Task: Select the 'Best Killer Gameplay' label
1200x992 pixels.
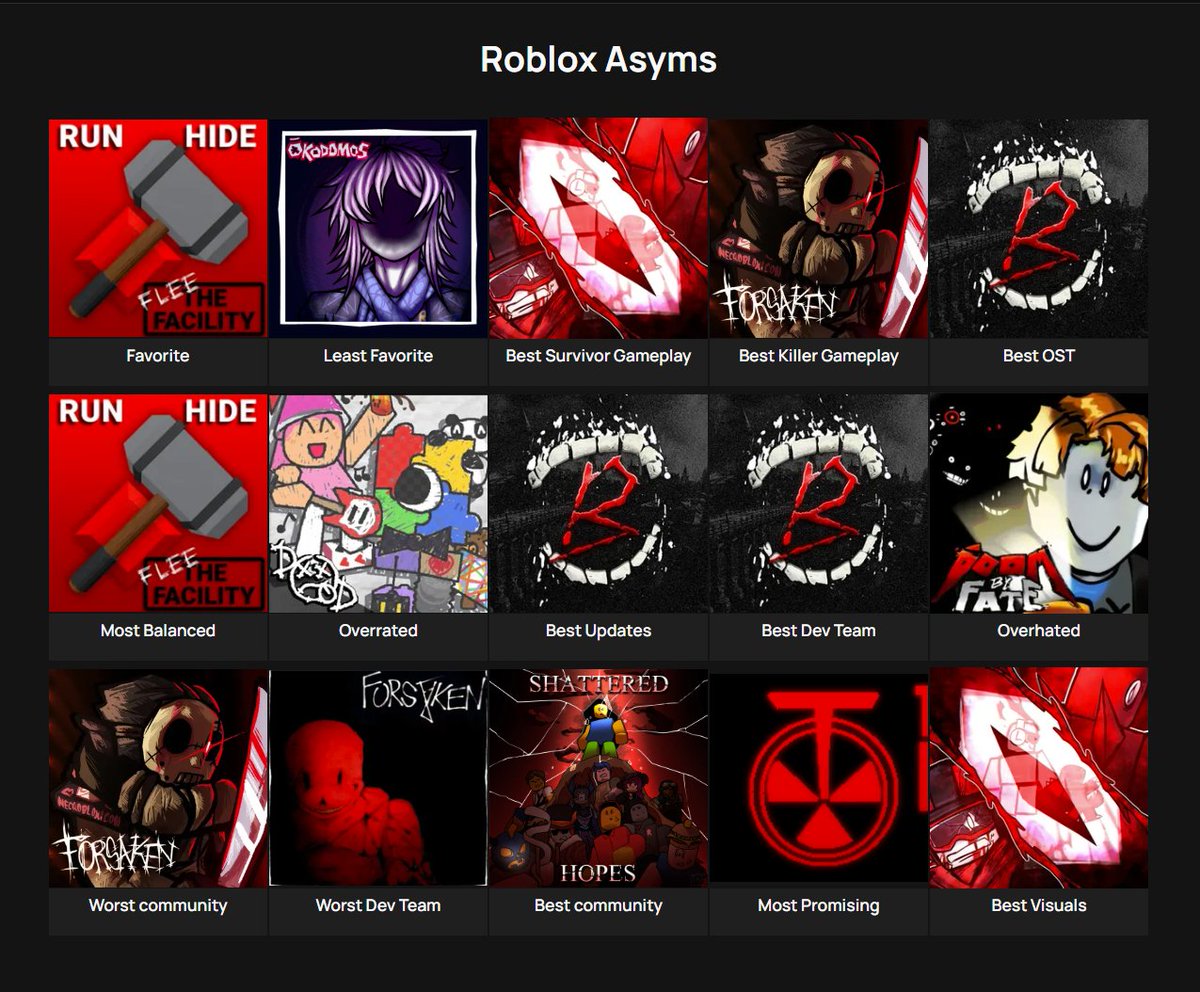Action: tap(818, 356)
